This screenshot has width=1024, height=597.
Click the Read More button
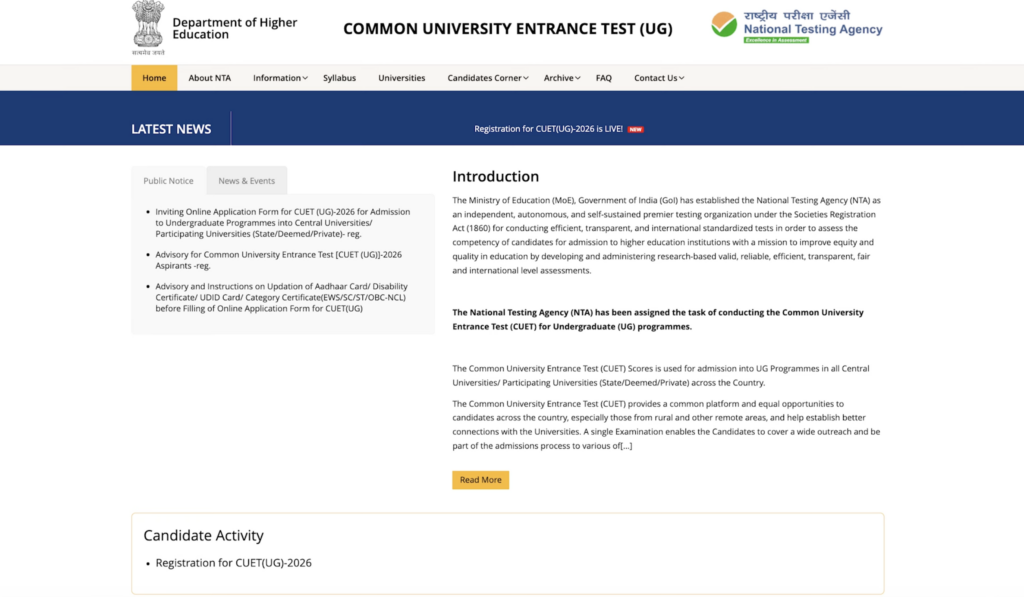(x=480, y=480)
